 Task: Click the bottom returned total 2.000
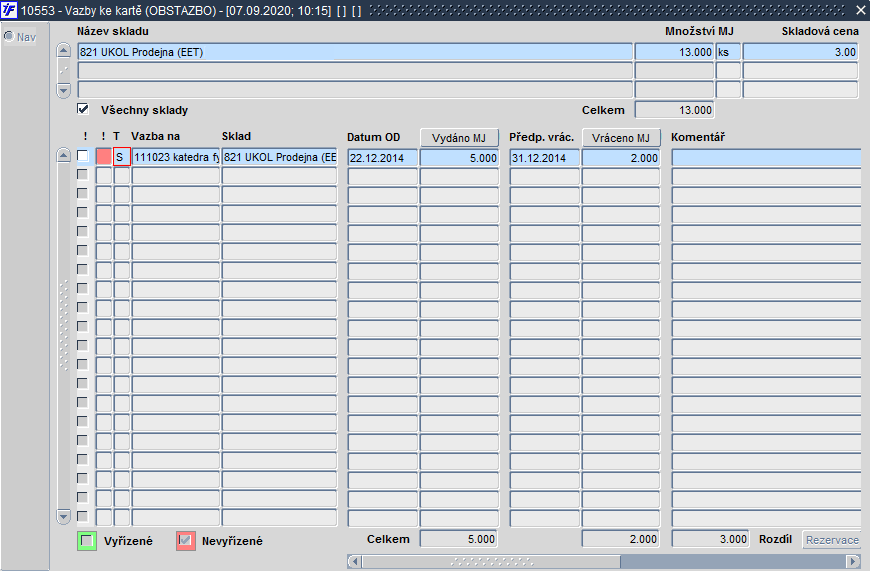[621, 539]
